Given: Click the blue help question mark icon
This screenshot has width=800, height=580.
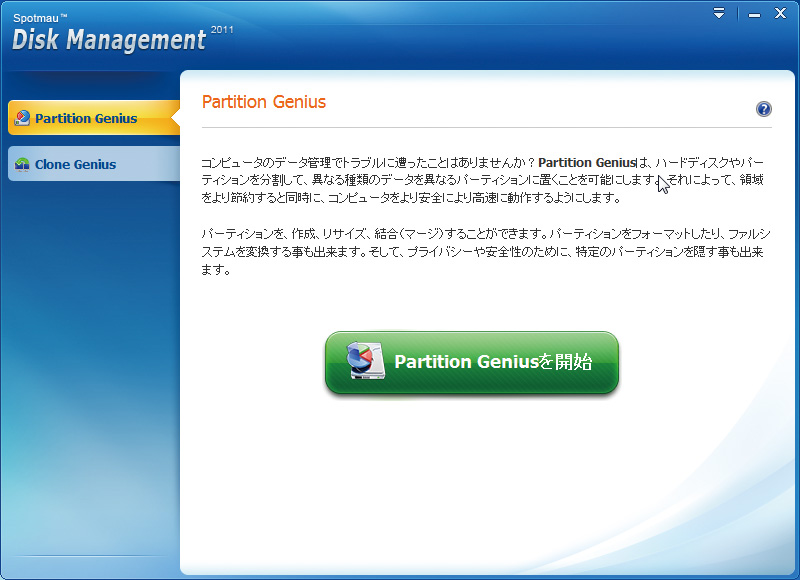Looking at the screenshot, I should click(763, 109).
